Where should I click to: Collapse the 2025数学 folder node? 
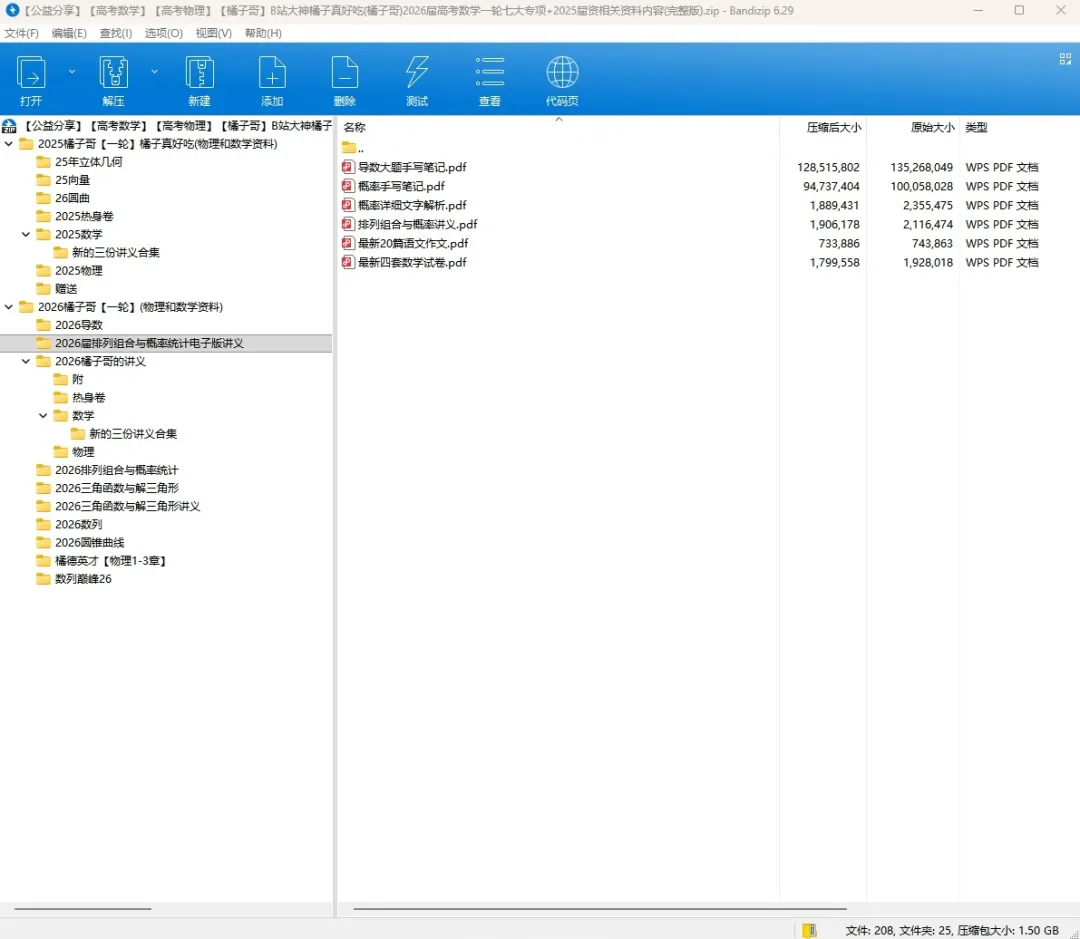click(26, 234)
